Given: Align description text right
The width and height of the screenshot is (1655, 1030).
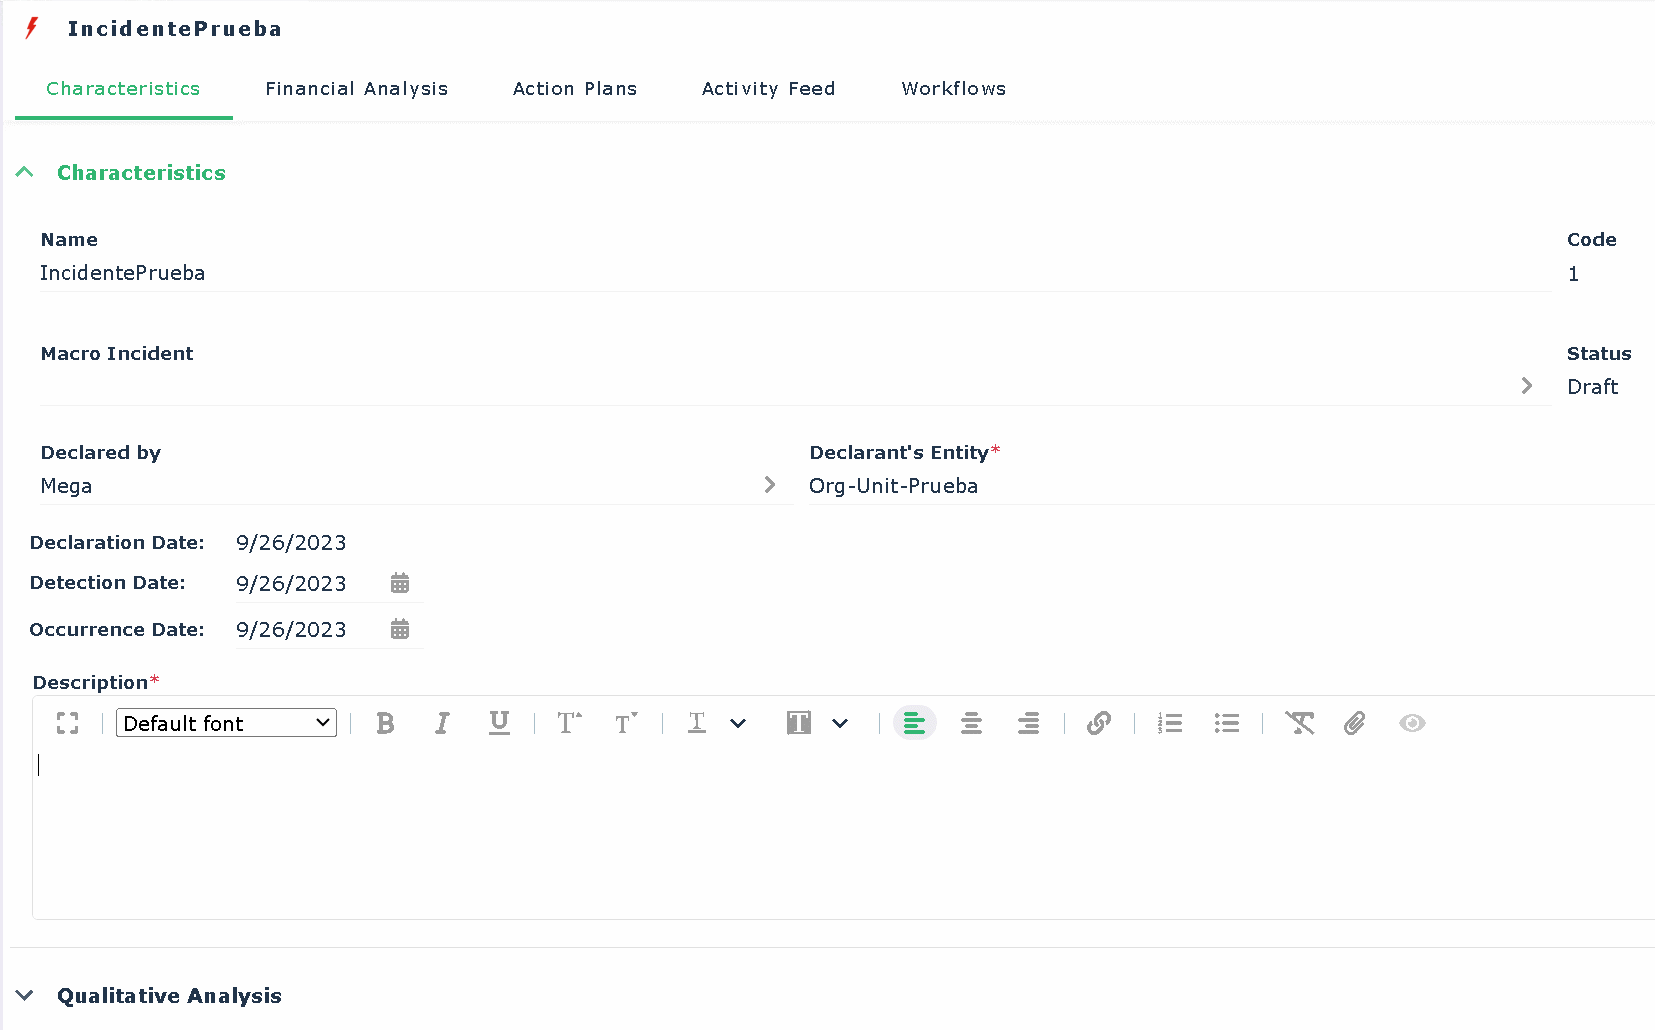Looking at the screenshot, I should (1028, 723).
